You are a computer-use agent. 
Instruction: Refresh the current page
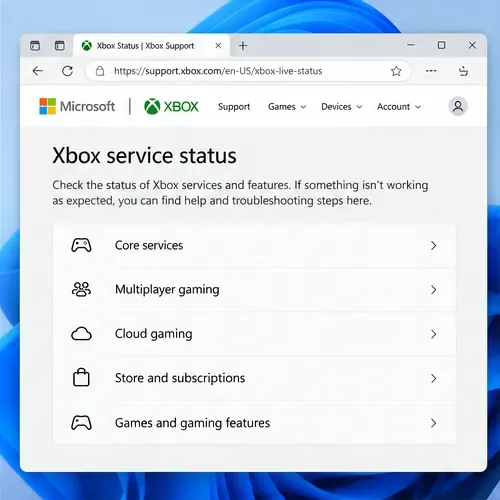coord(68,71)
